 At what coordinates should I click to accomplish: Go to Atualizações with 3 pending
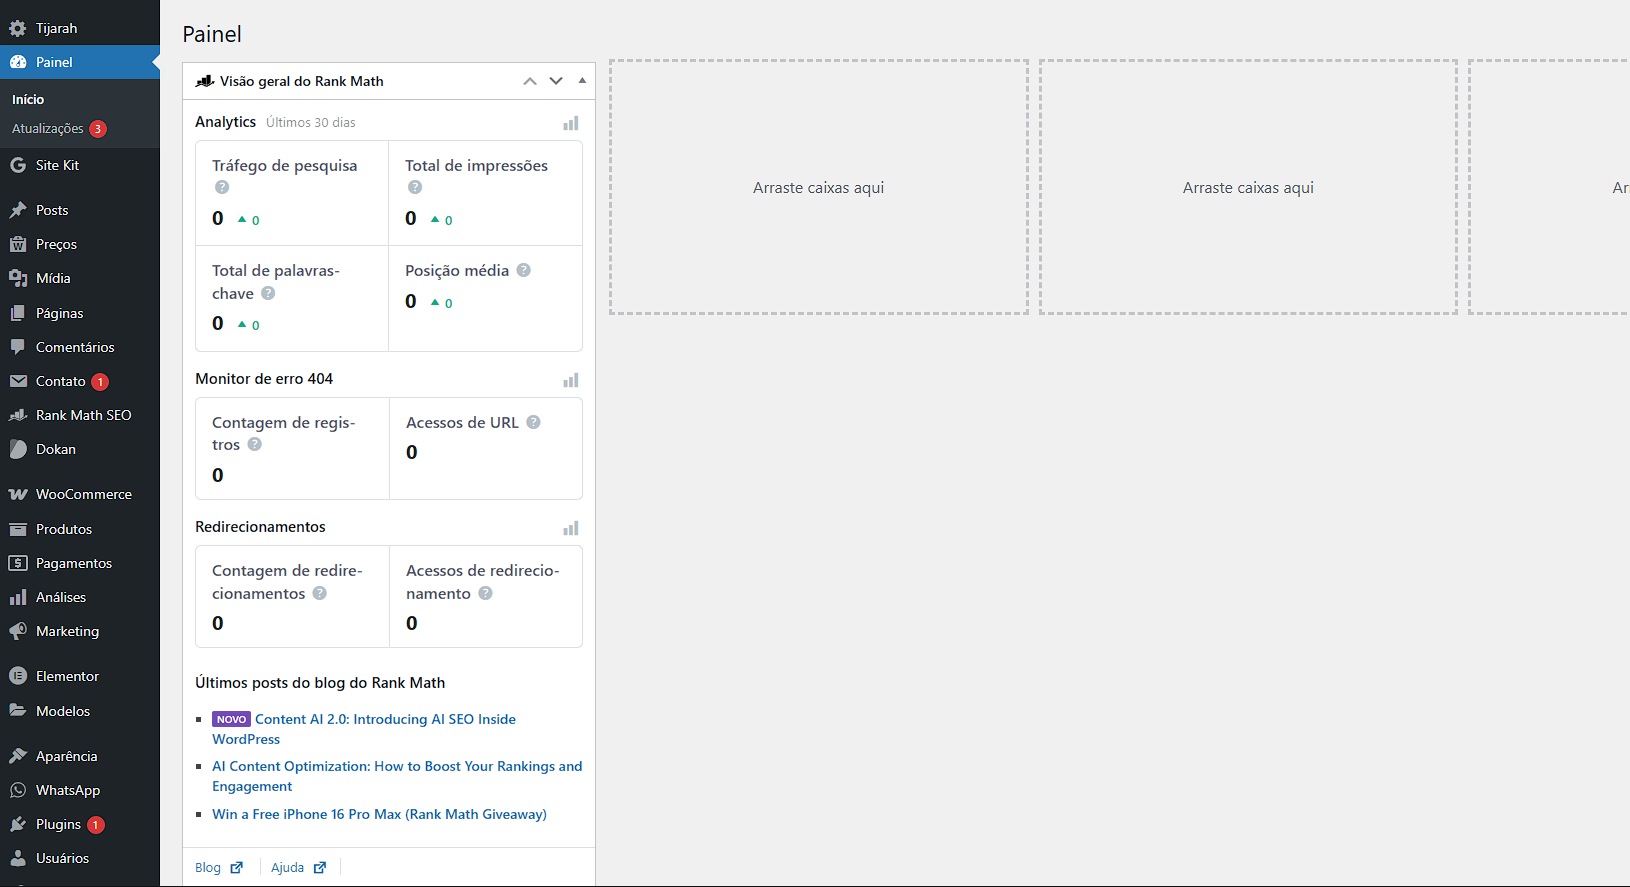pos(48,129)
